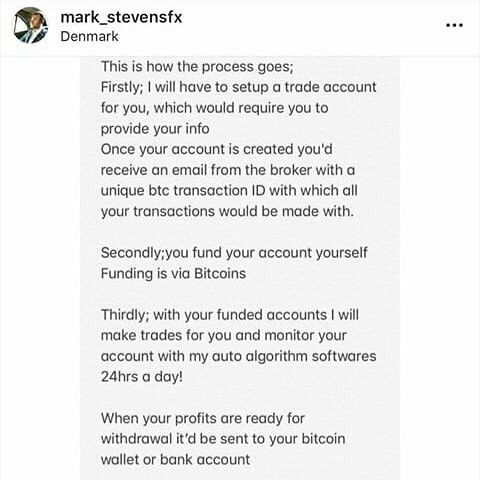
Task: Tap the 'your transactions would be made with' line
Action: (x=227, y=211)
